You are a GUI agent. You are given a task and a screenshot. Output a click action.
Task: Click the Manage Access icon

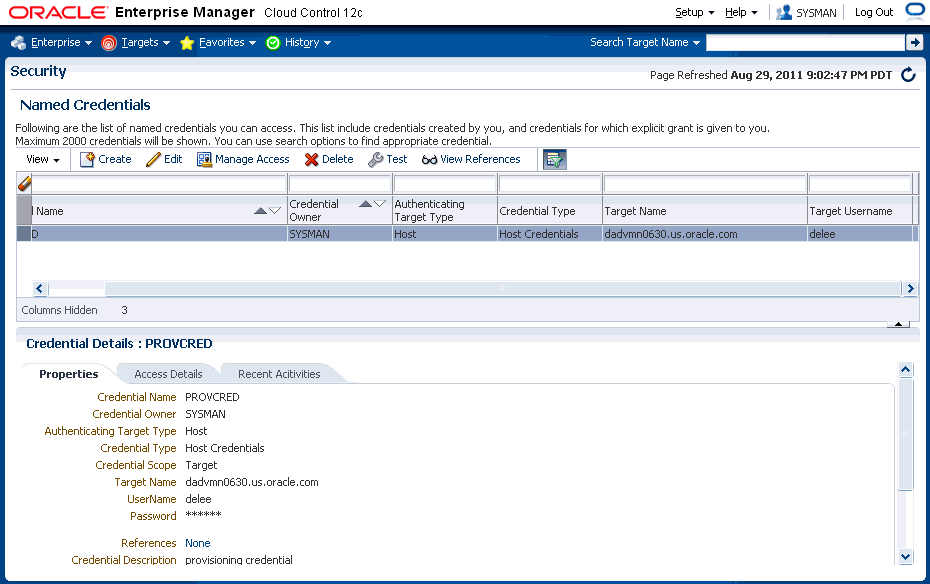point(204,159)
